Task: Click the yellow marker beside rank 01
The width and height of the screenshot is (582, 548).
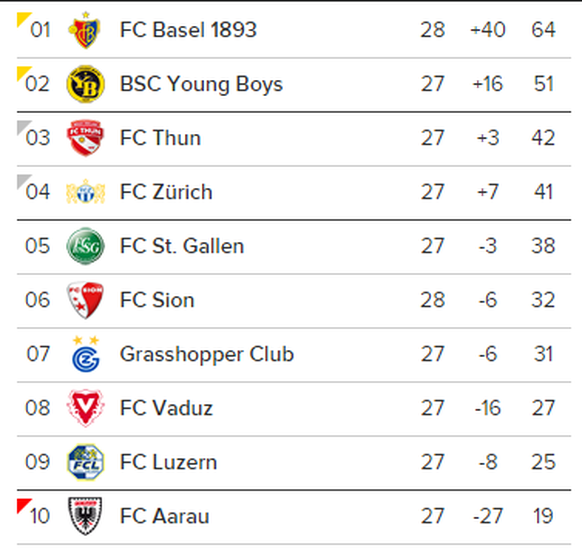Action: [x=22, y=19]
